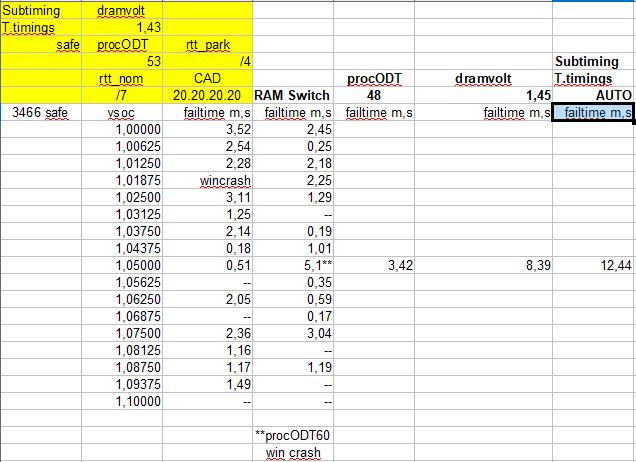This screenshot has height=462, width=636.
Task: Select the vsoc value 1,00625
Action: coord(122,146)
